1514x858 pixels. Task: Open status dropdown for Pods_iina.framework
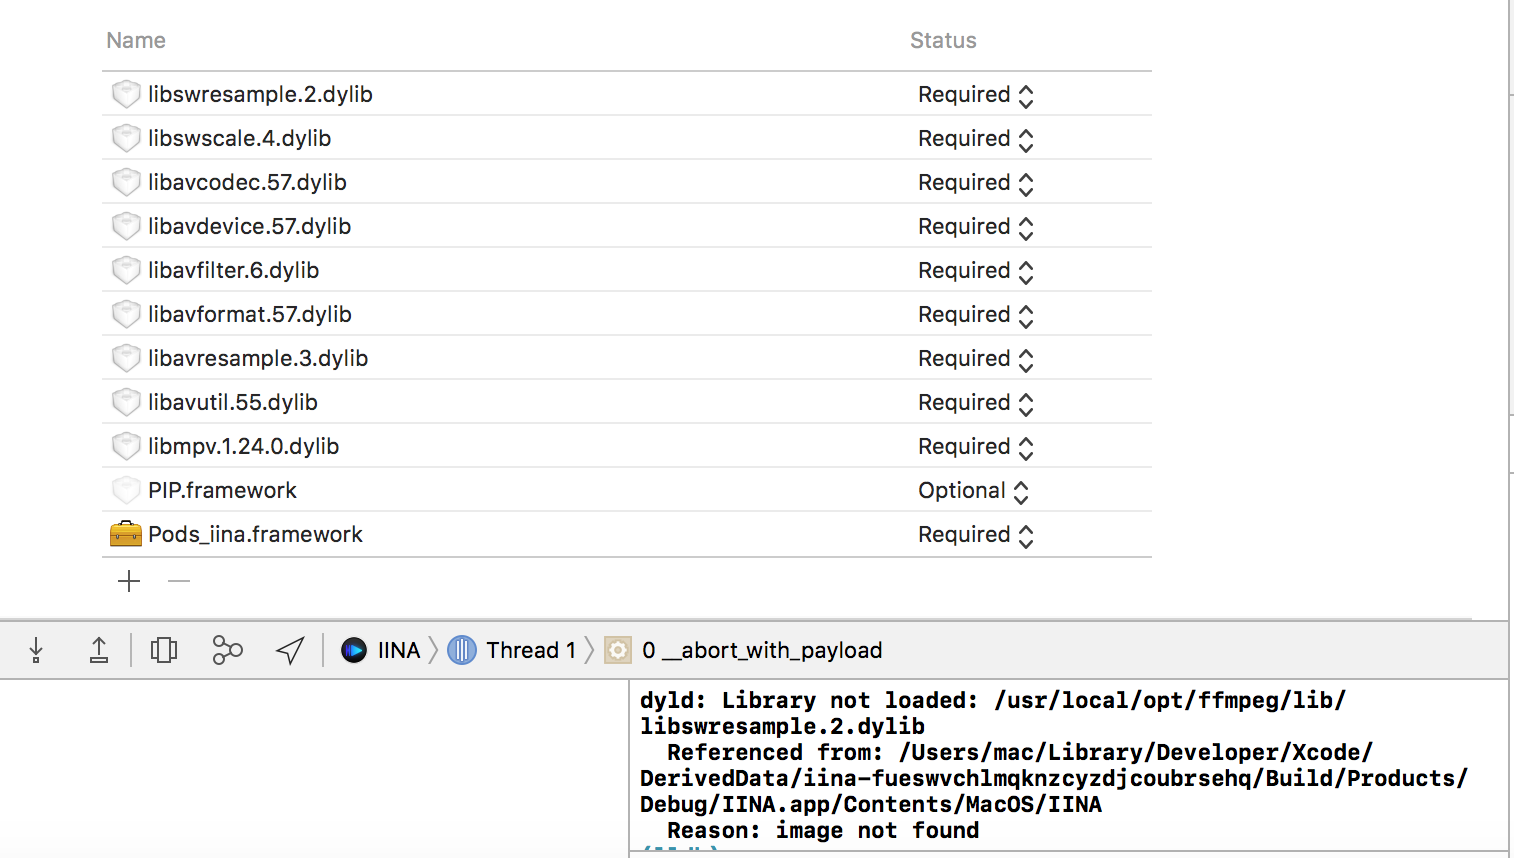click(x=976, y=535)
